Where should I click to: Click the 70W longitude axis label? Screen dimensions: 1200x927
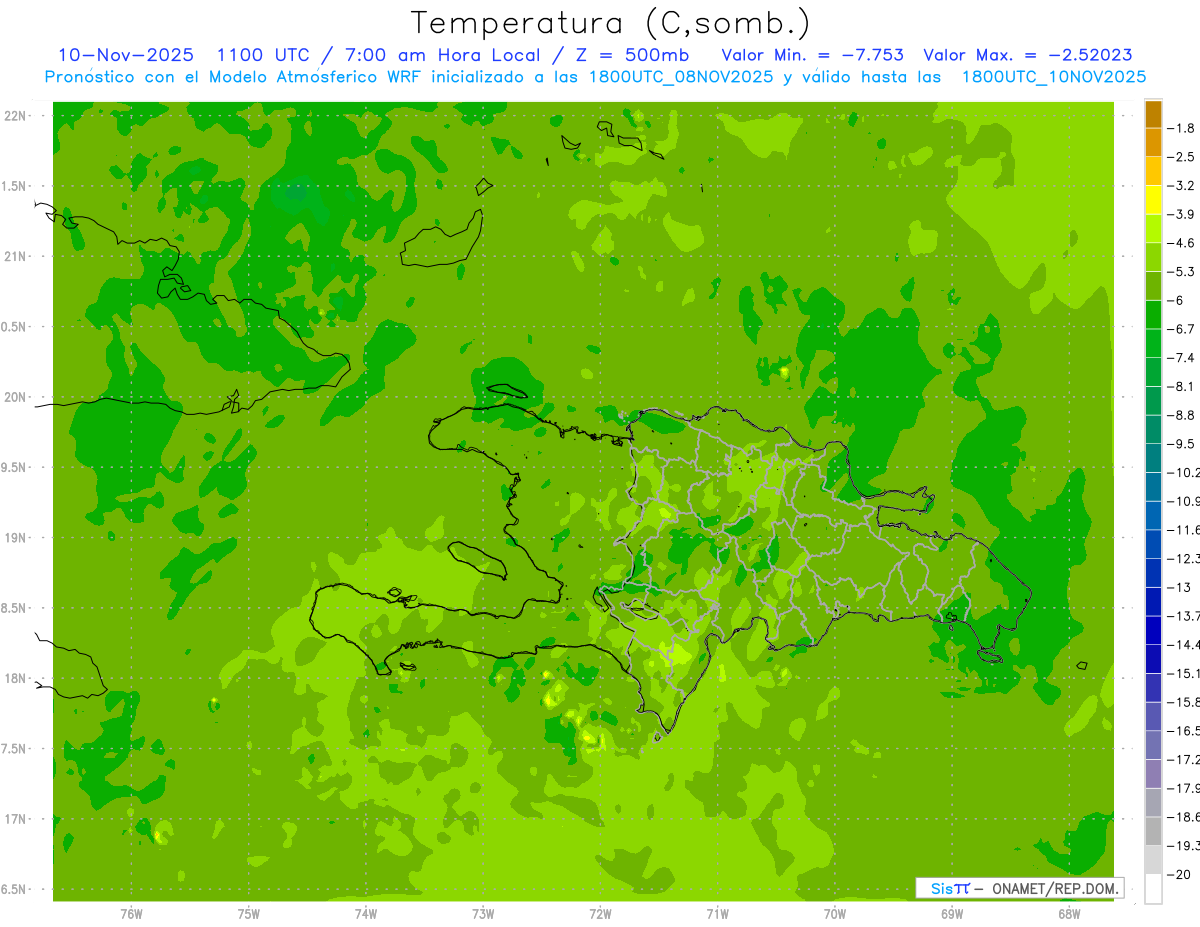point(835,913)
